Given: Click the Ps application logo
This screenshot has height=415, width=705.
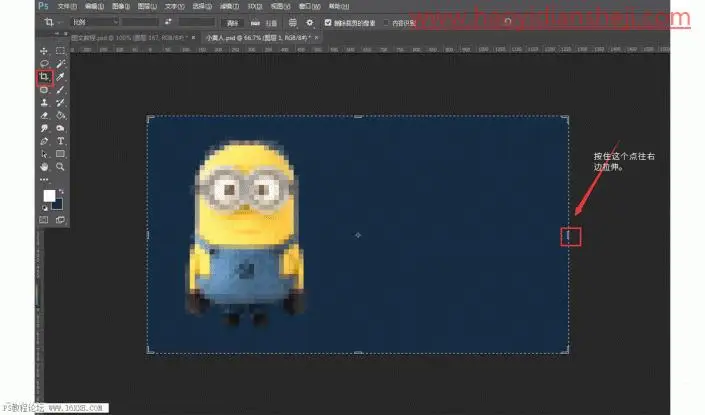Looking at the screenshot, I should pos(43,6).
